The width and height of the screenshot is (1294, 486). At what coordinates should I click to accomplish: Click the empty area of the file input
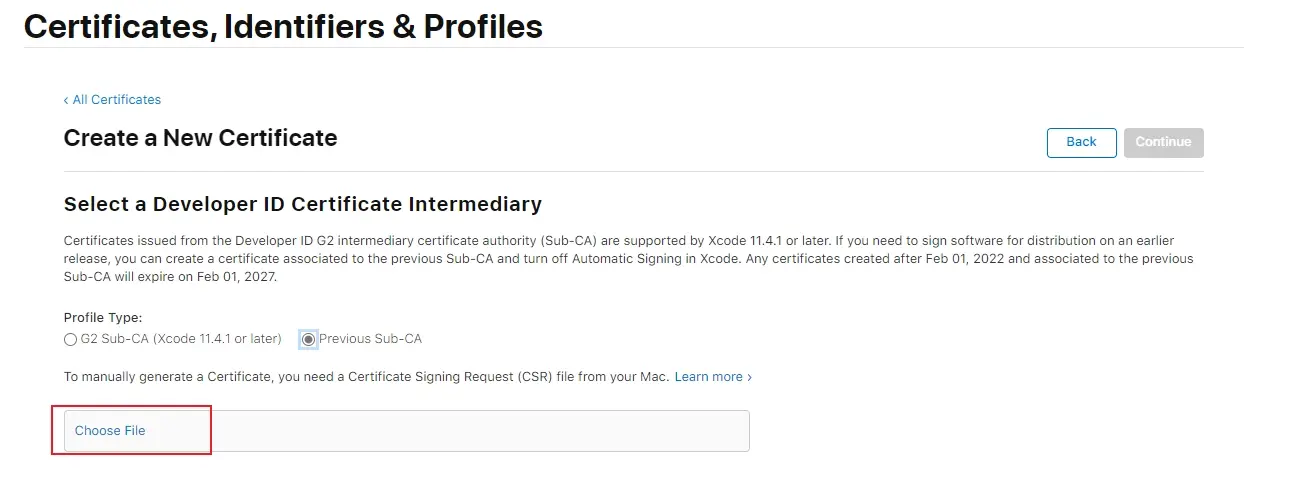(480, 431)
